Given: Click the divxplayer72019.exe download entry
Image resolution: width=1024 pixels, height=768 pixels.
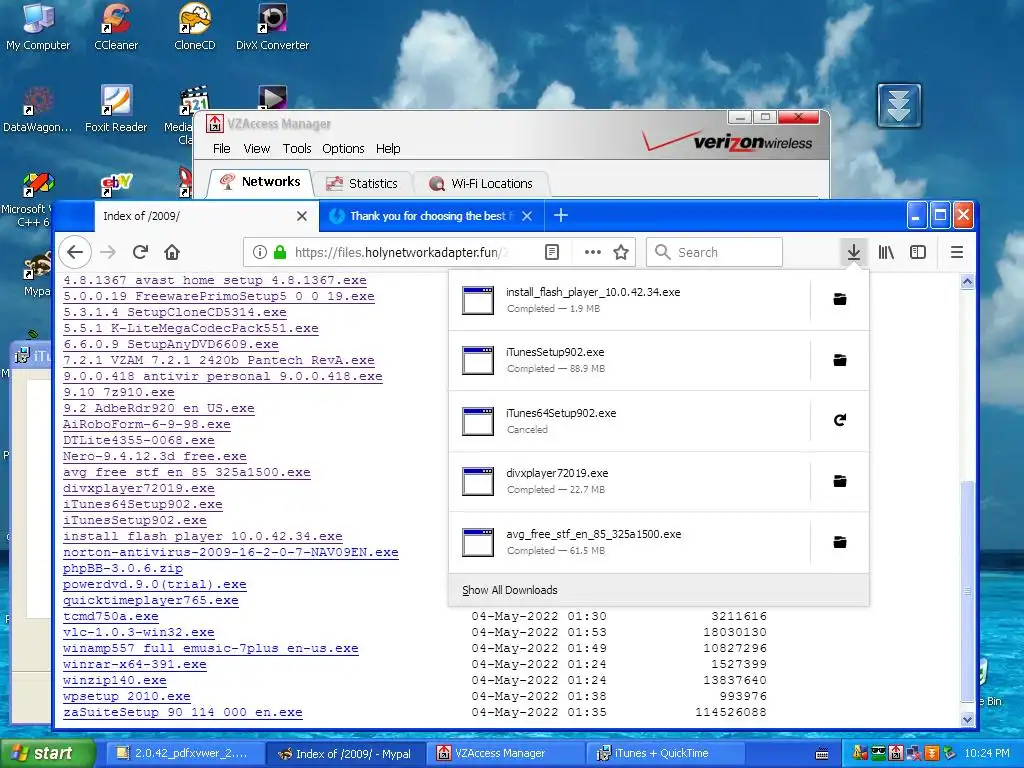Looking at the screenshot, I should click(630, 481).
